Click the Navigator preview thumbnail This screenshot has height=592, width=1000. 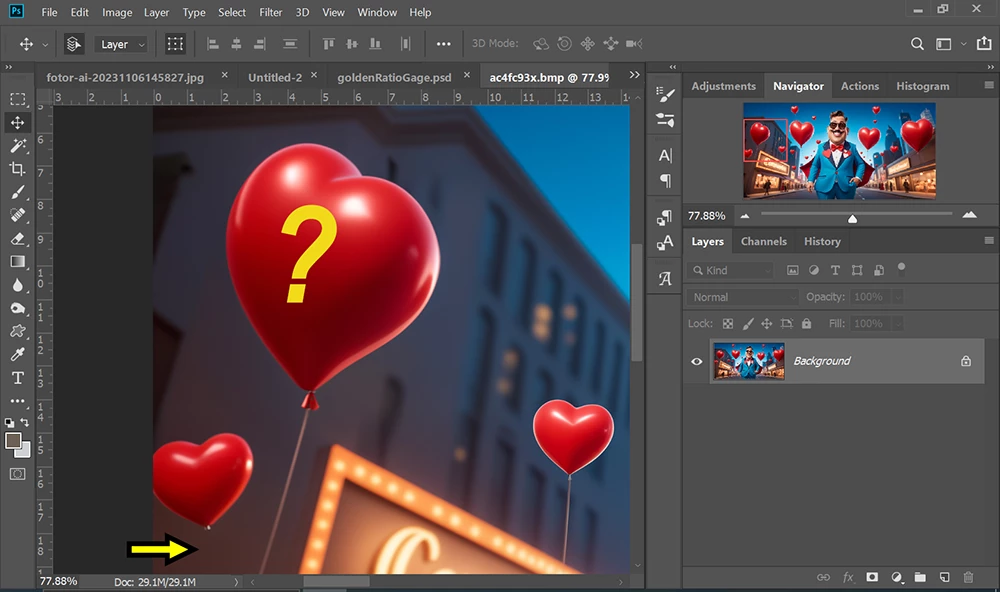pos(839,151)
